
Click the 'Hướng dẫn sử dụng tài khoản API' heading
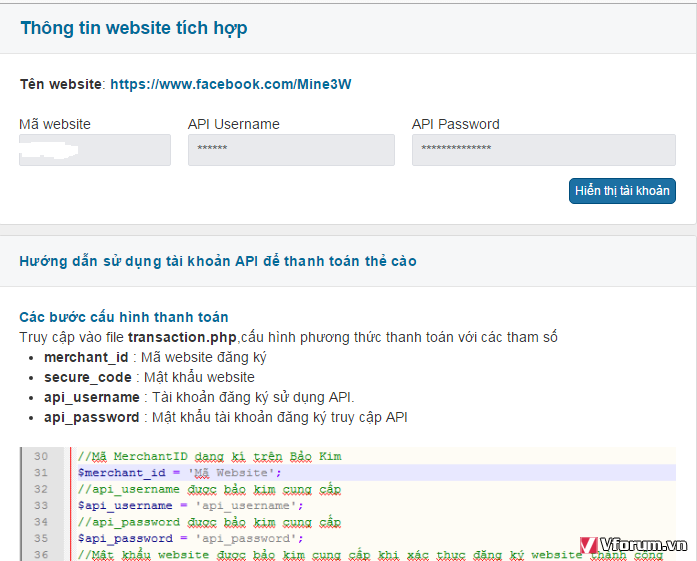(x=218, y=261)
